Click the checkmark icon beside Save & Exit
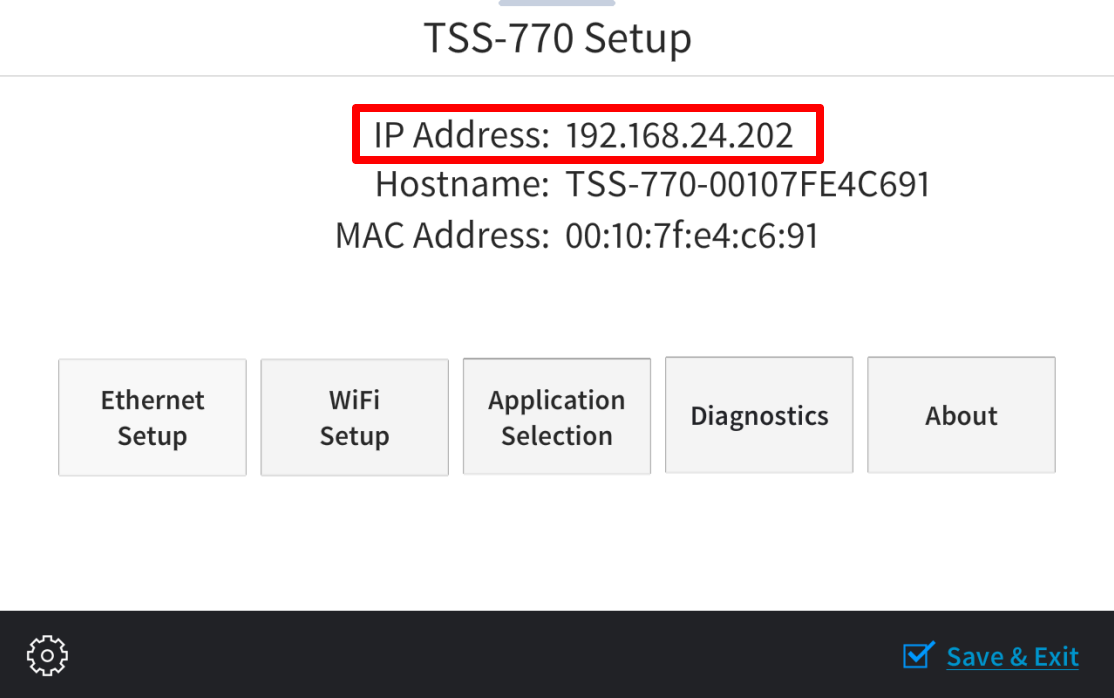Viewport: 1114px width, 698px height. tap(919, 655)
